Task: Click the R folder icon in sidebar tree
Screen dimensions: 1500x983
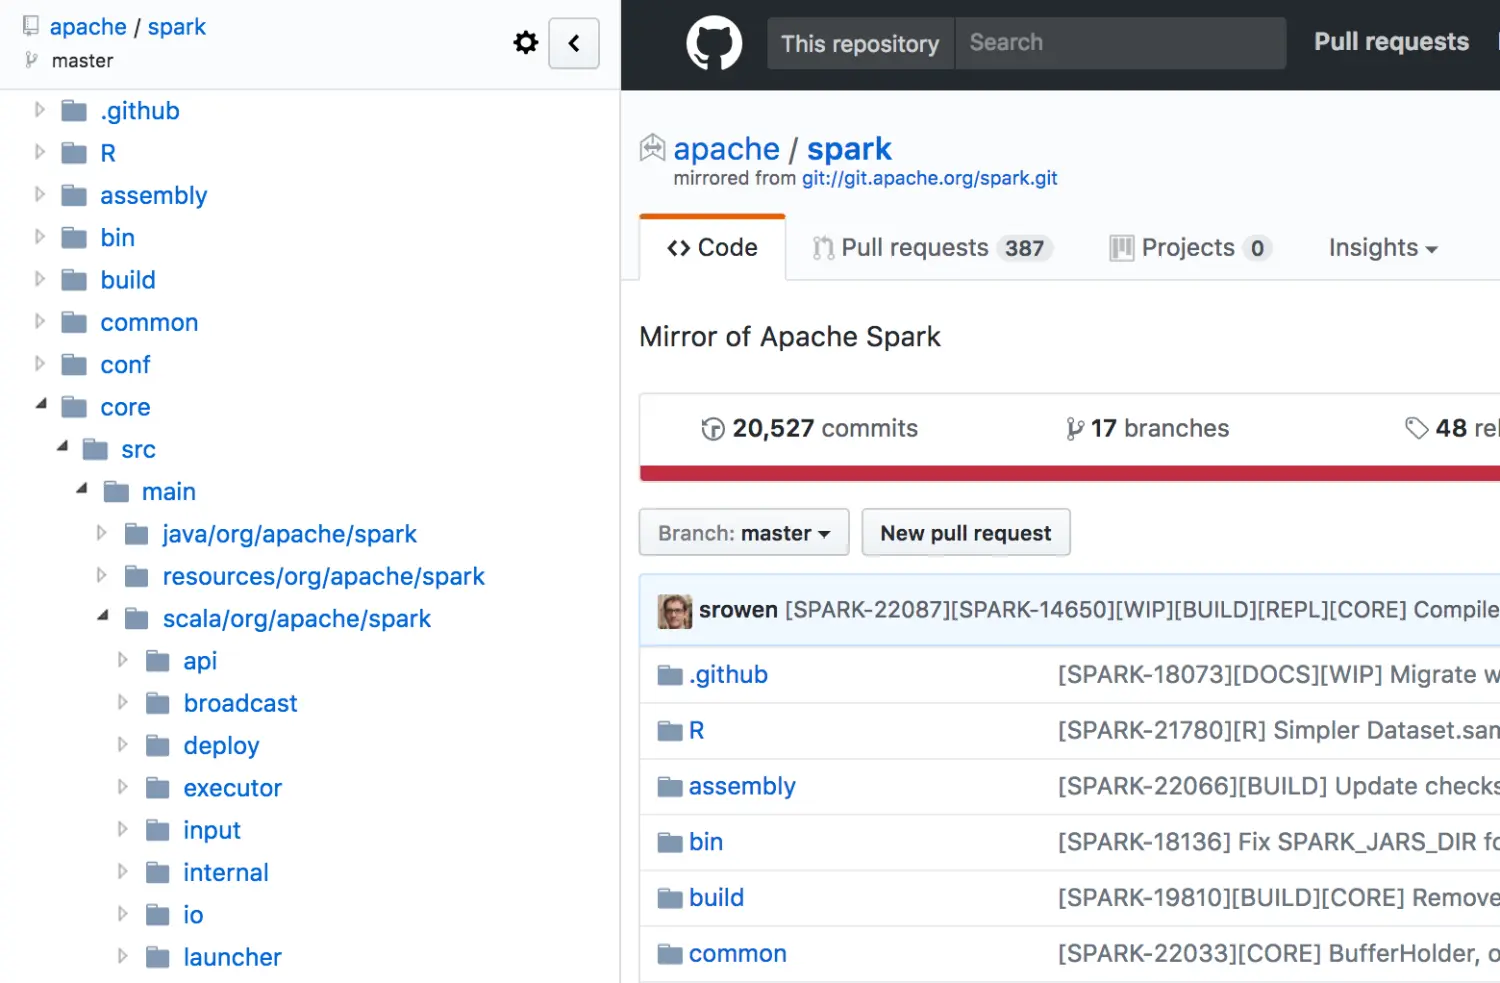Action: [x=74, y=153]
